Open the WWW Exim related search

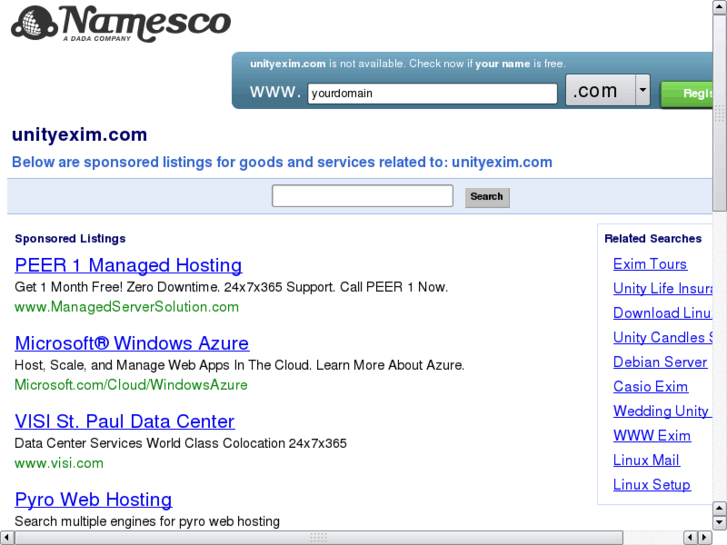[652, 435]
